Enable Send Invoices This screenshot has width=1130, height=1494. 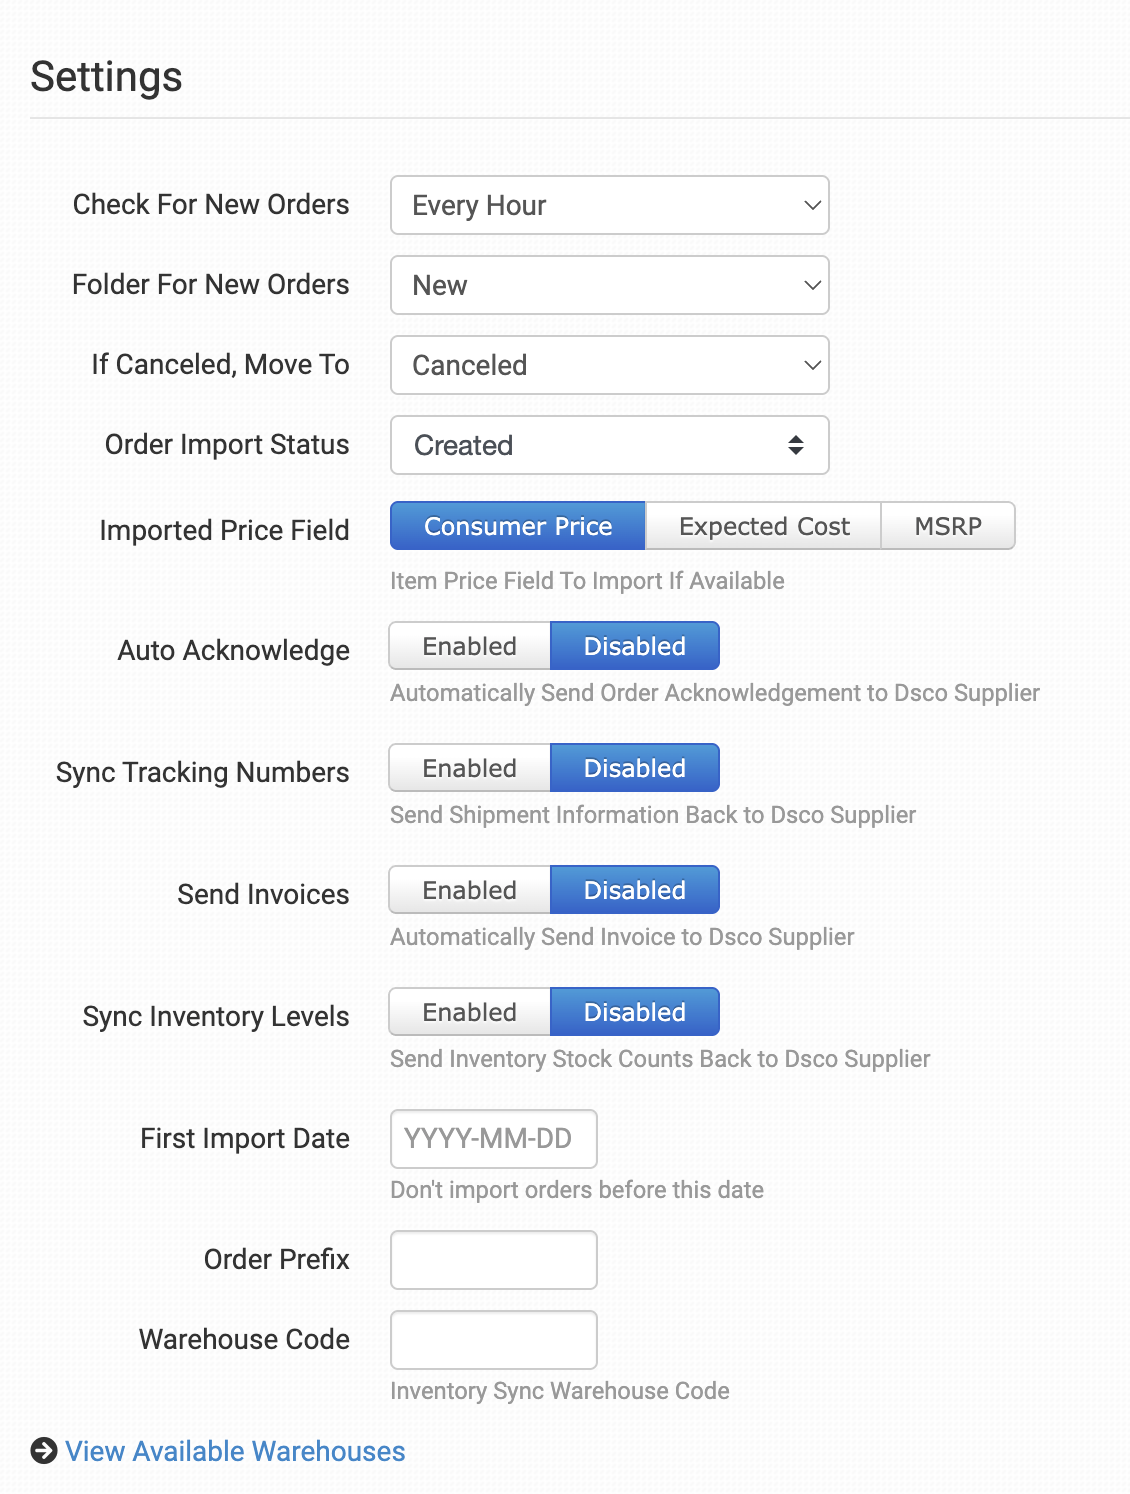coord(470,890)
